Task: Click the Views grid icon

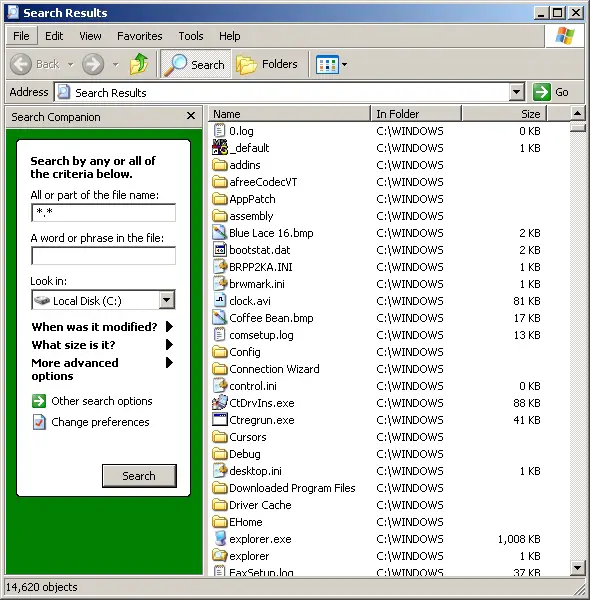Action: click(327, 64)
